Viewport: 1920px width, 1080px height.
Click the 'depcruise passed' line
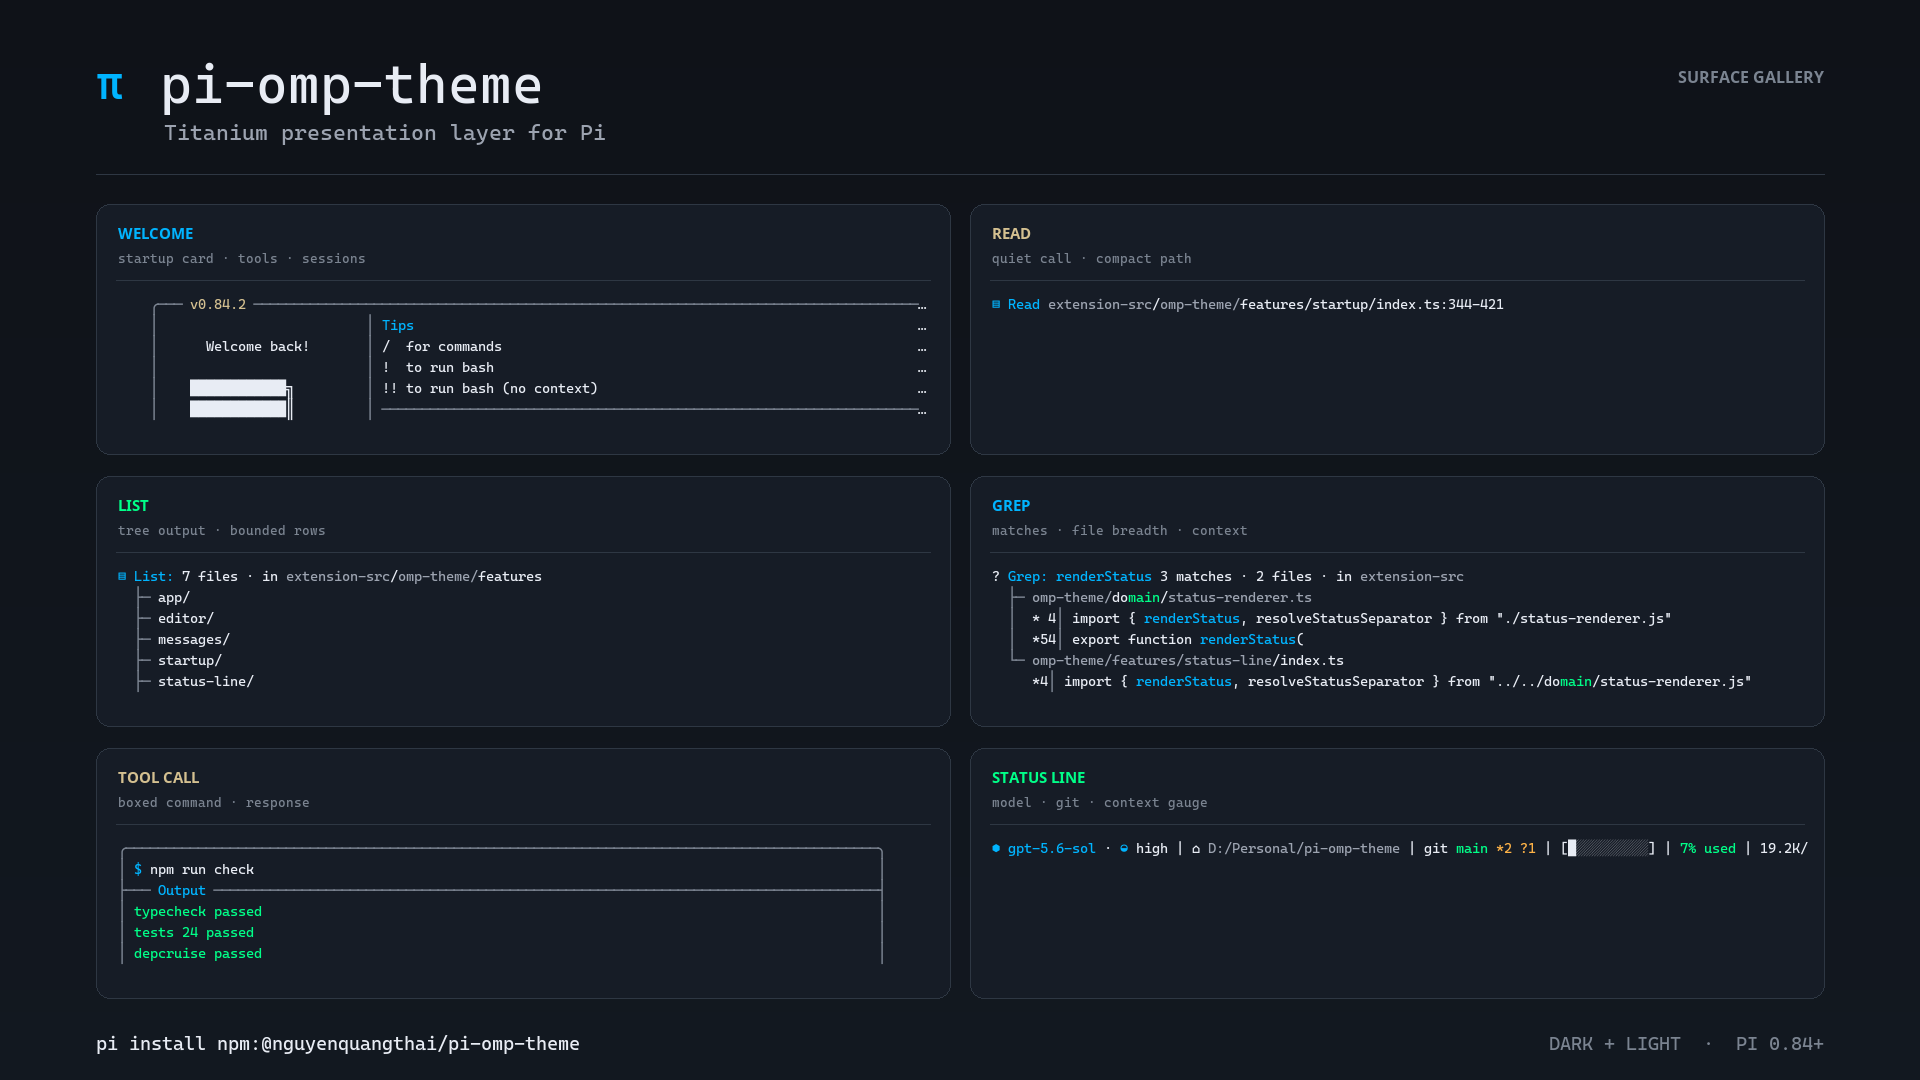click(198, 953)
